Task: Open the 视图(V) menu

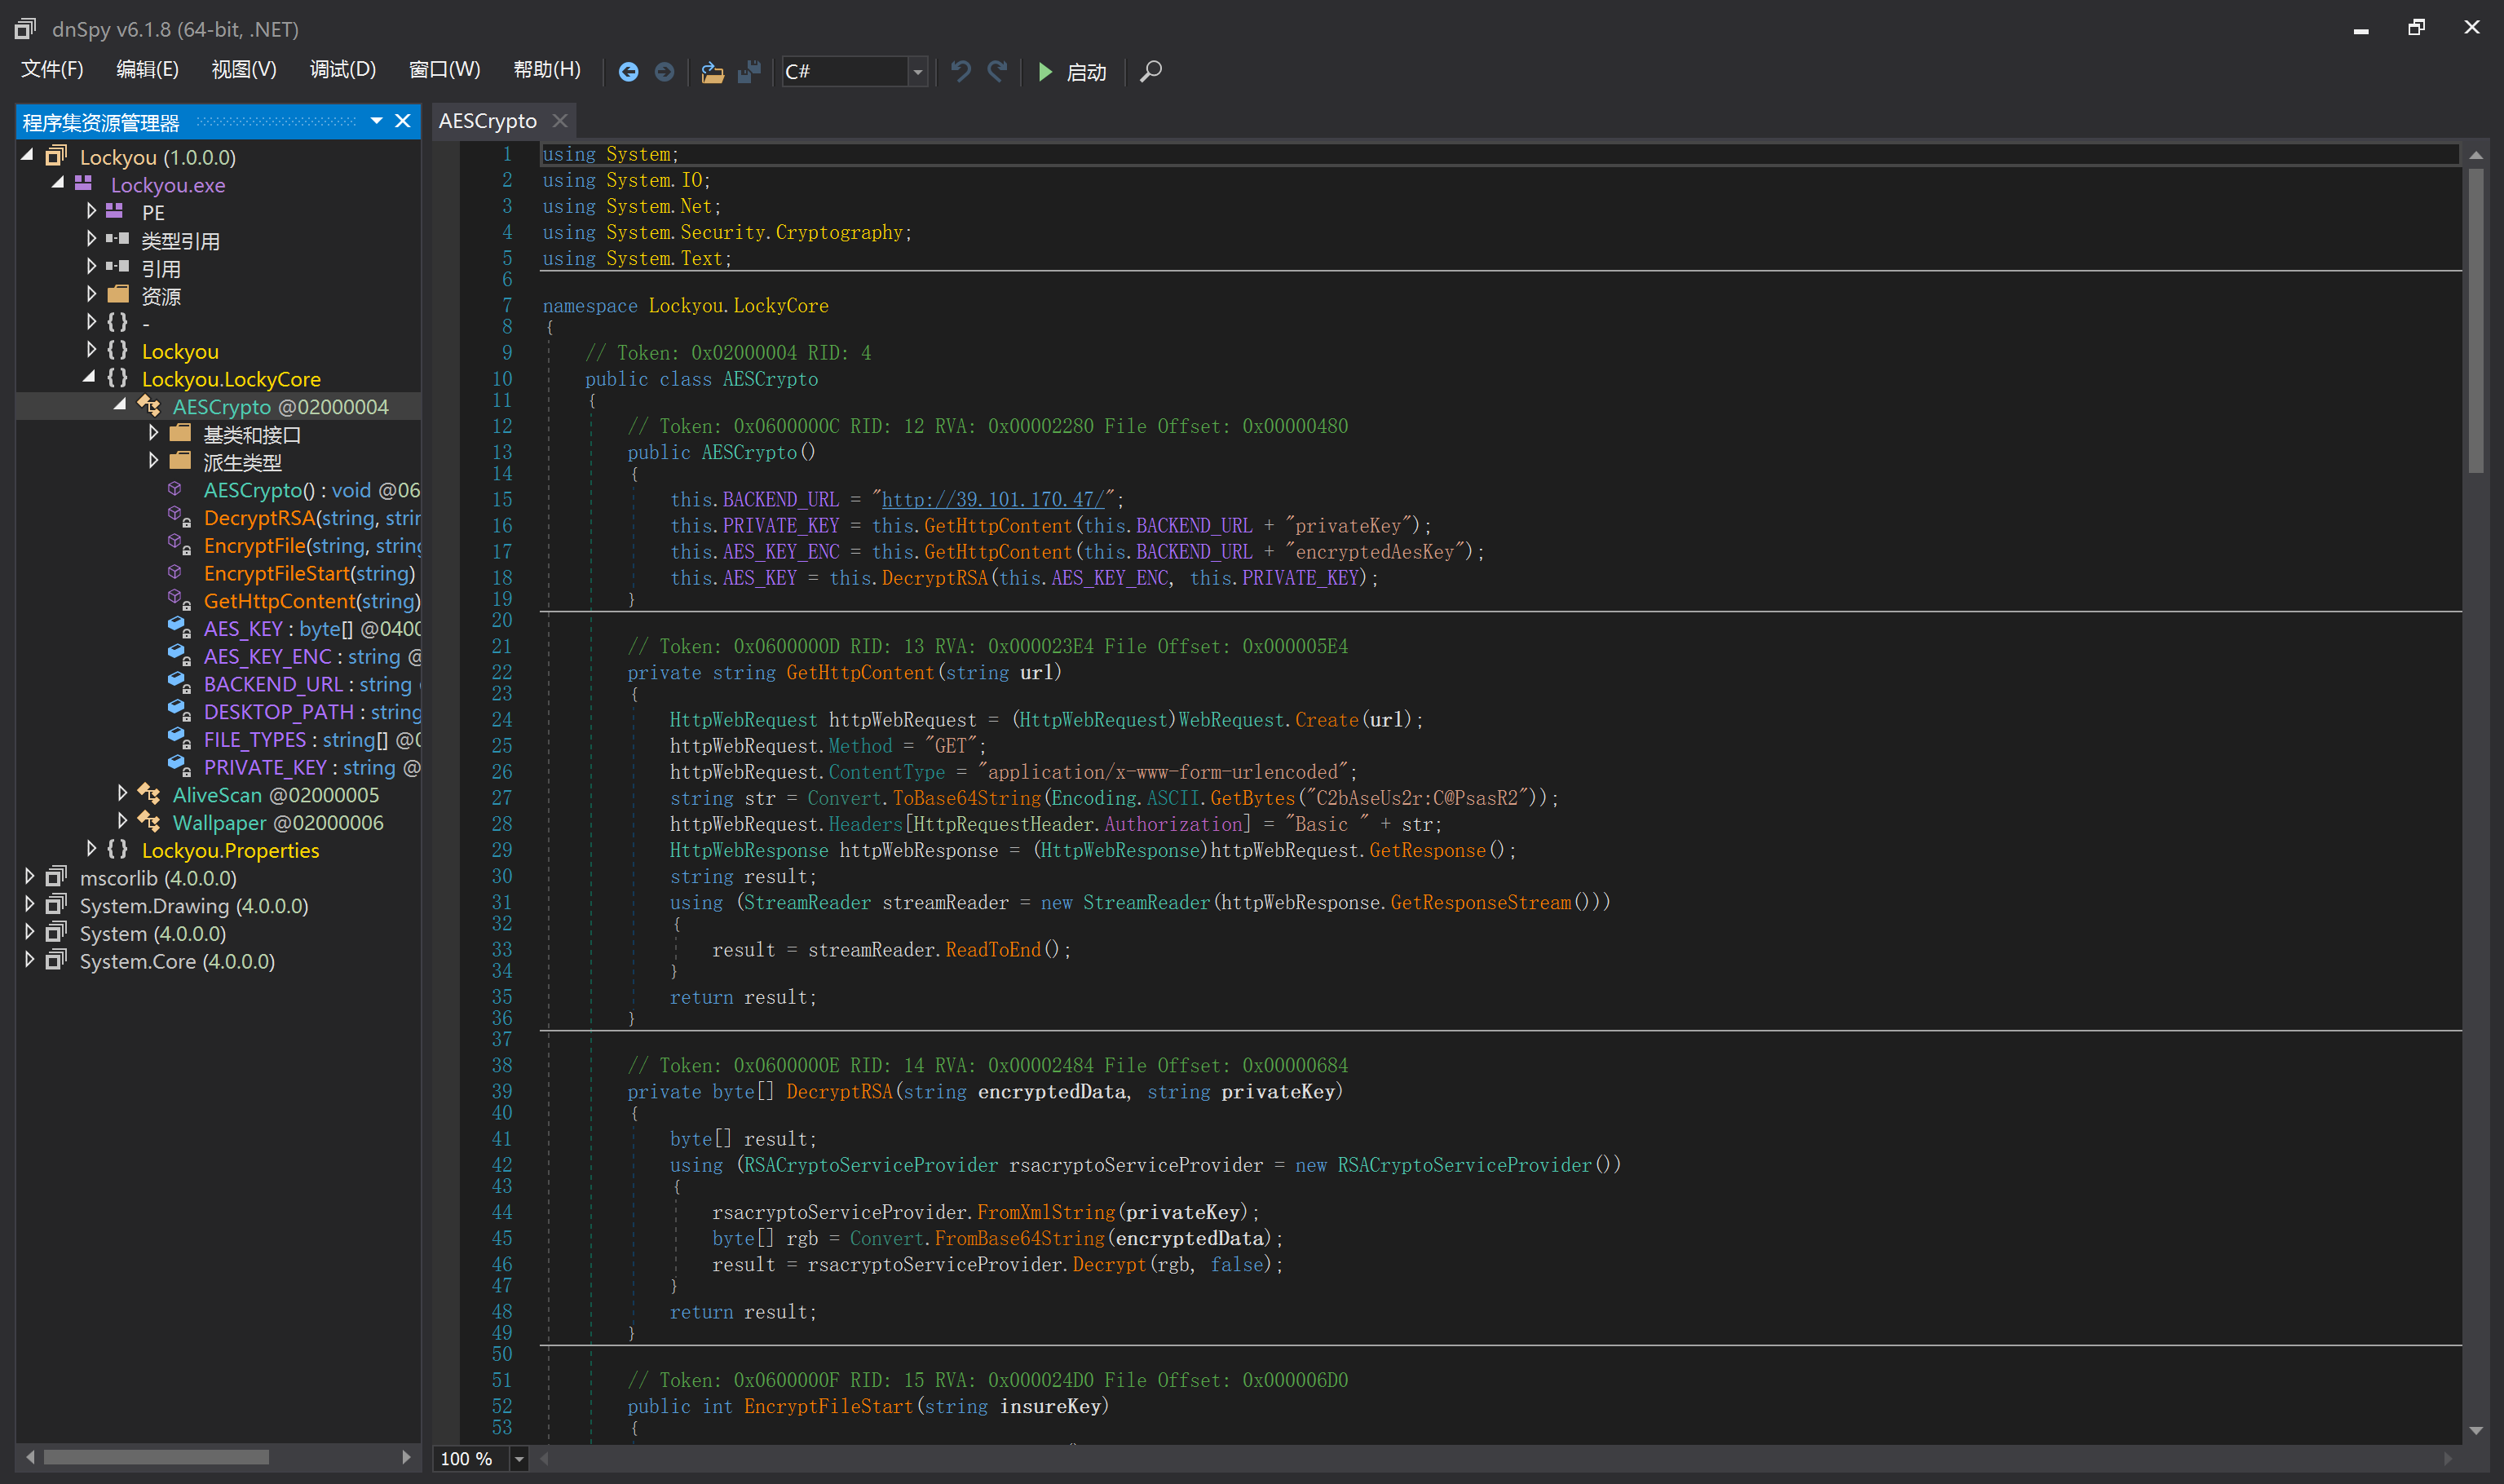Action: pyautogui.click(x=244, y=70)
